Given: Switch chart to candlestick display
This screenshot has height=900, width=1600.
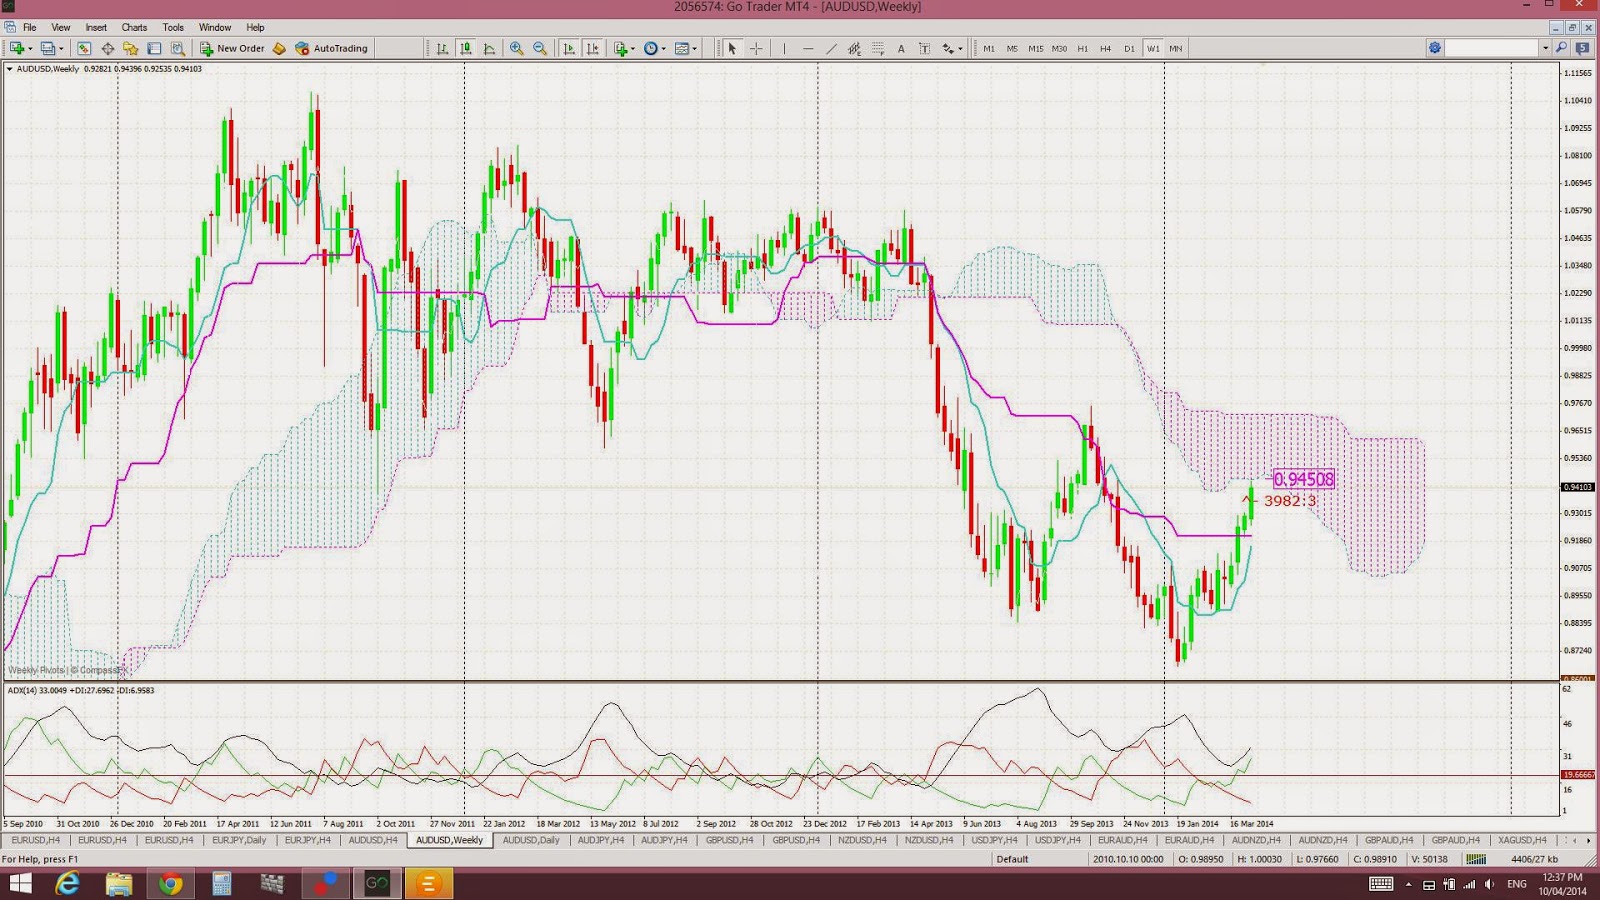Looking at the screenshot, I should [x=465, y=48].
